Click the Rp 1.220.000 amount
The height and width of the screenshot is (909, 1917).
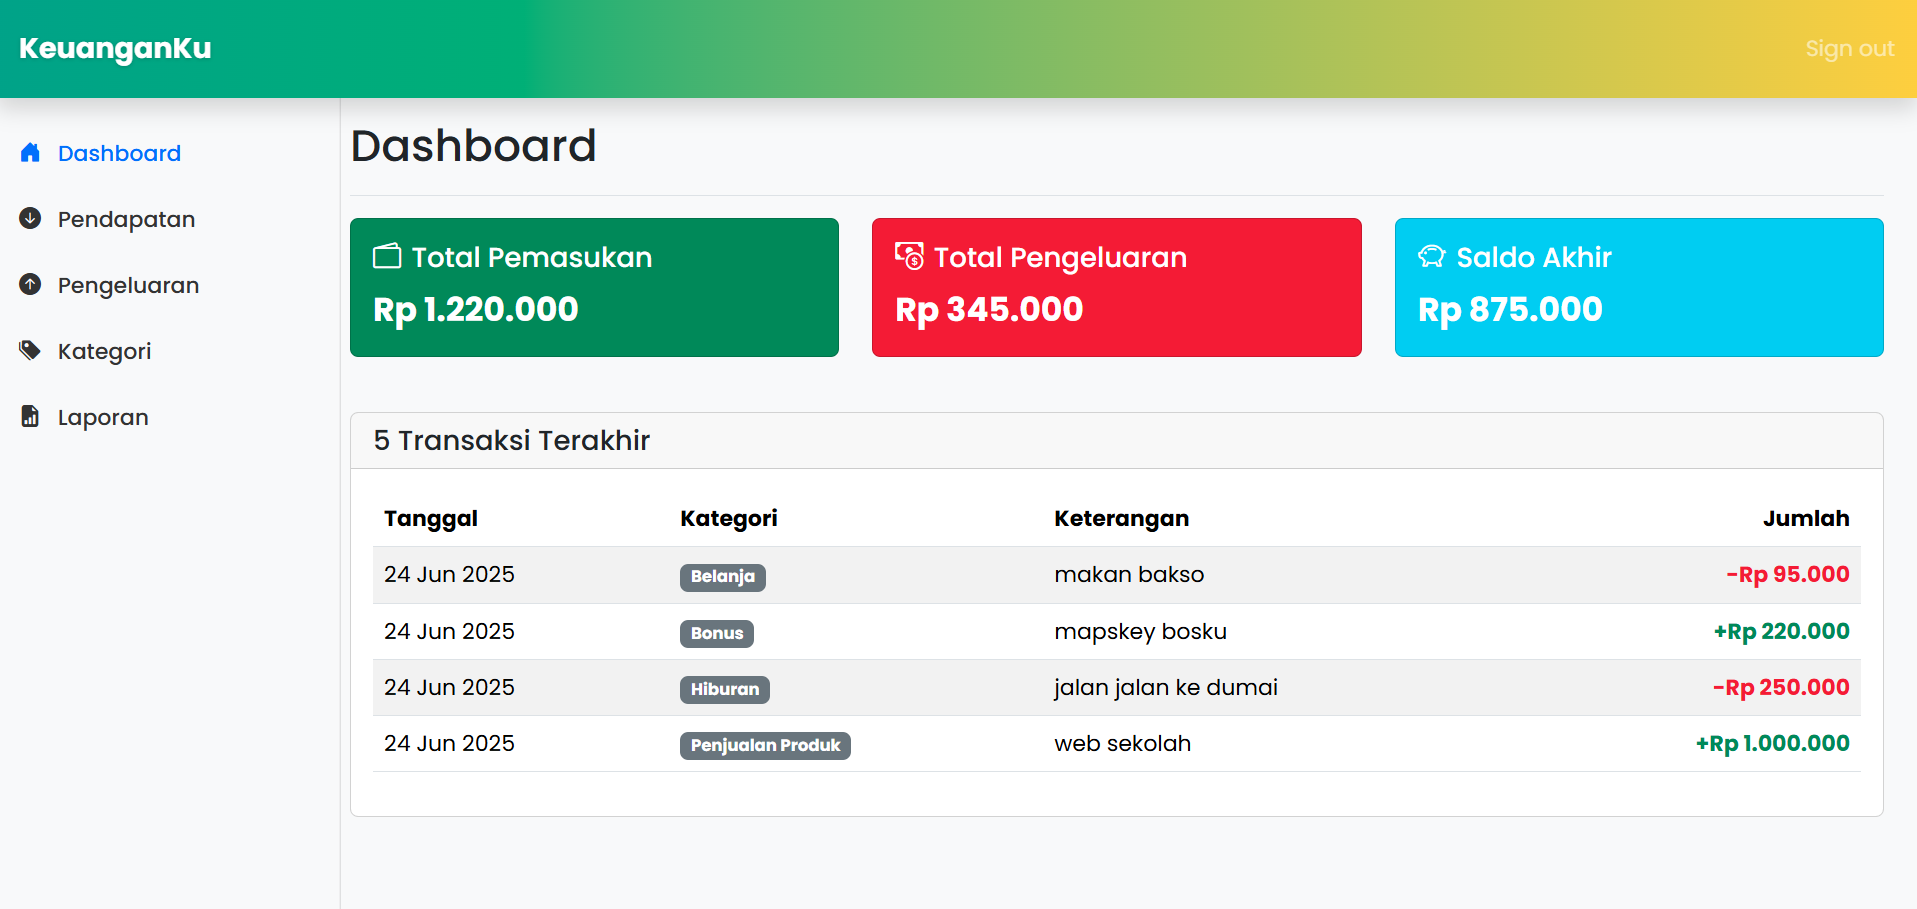pyautogui.click(x=476, y=310)
